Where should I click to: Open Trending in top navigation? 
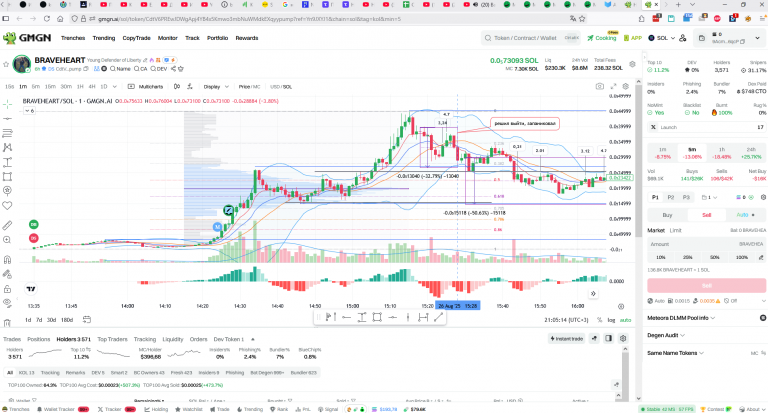[104, 38]
